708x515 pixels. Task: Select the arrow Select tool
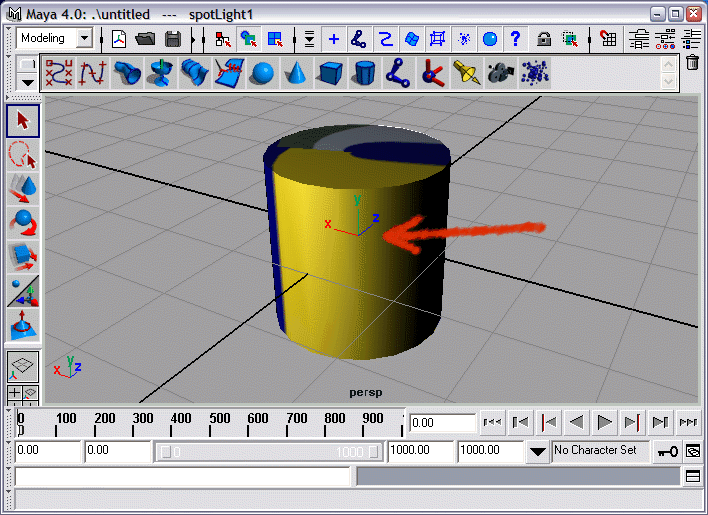pyautogui.click(x=23, y=121)
